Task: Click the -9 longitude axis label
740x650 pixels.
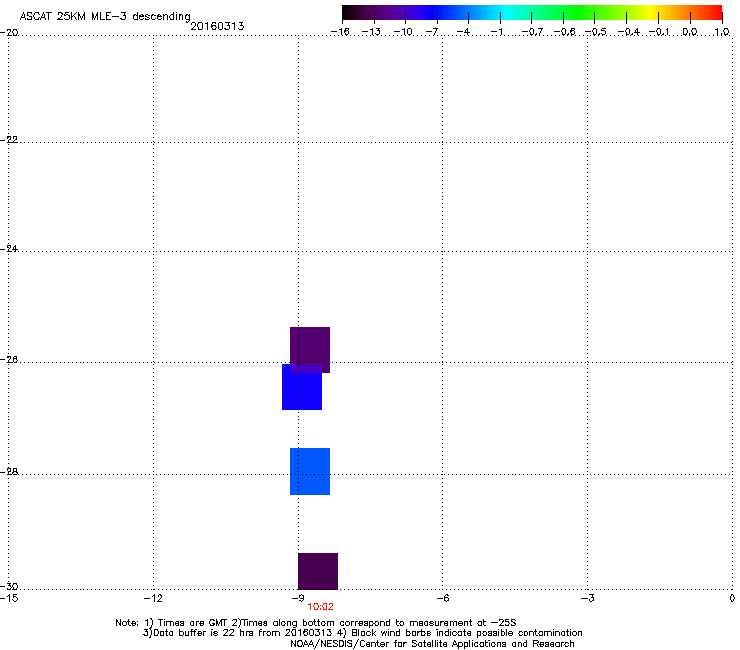Action: (x=298, y=598)
